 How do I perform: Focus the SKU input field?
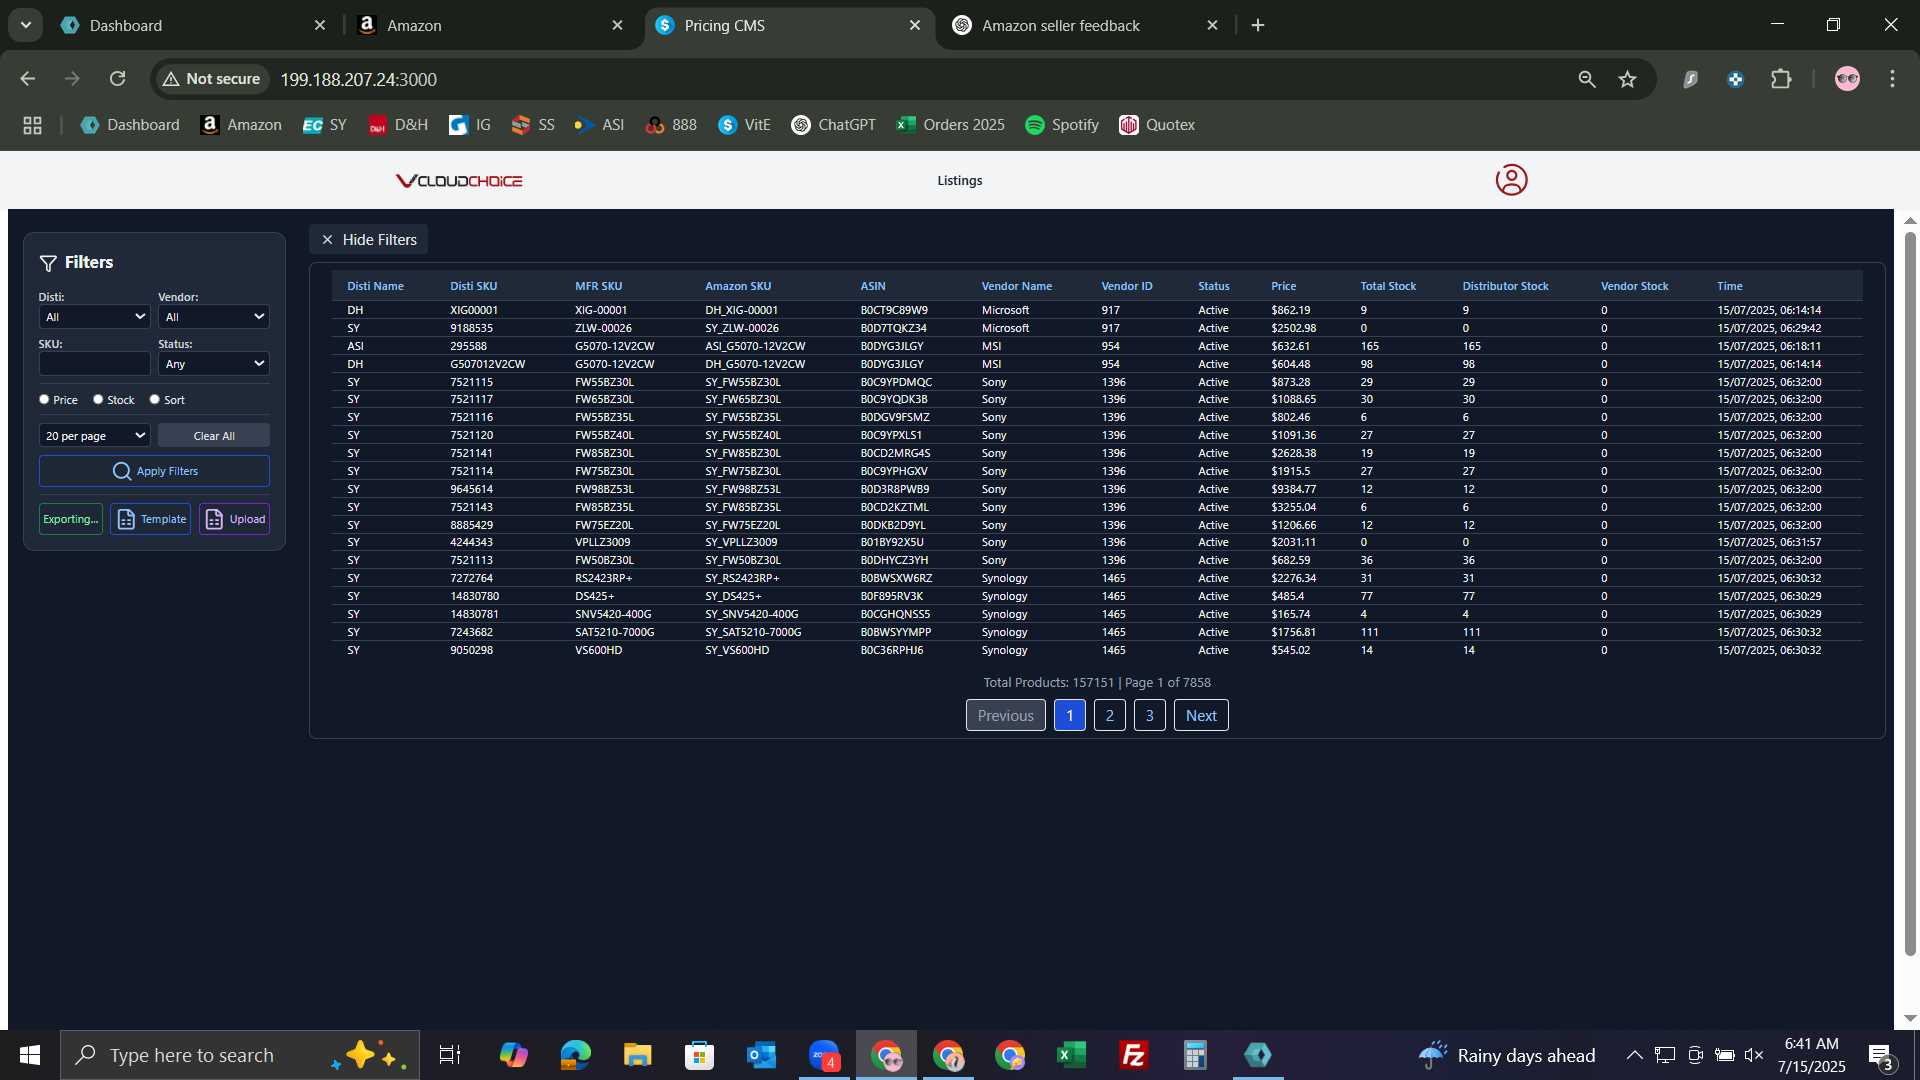pyautogui.click(x=94, y=364)
